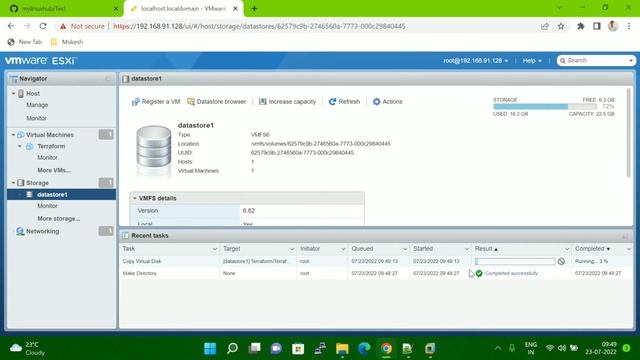
Task: Open the Mukesh bookmarks folder
Action: 67,42
